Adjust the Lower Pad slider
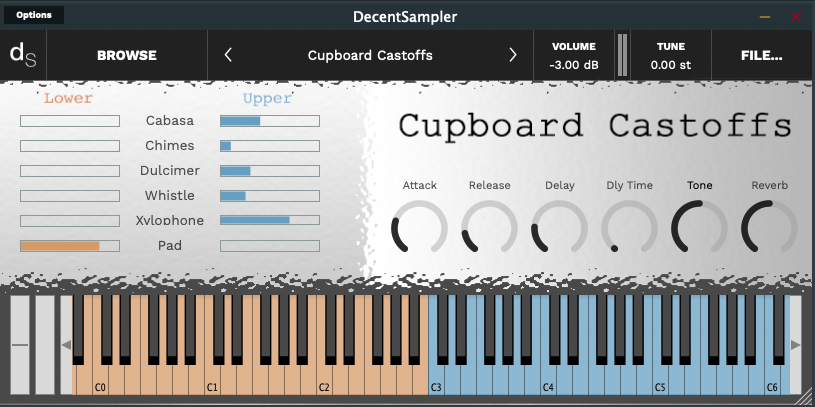The height and width of the screenshot is (407, 815). point(70,246)
